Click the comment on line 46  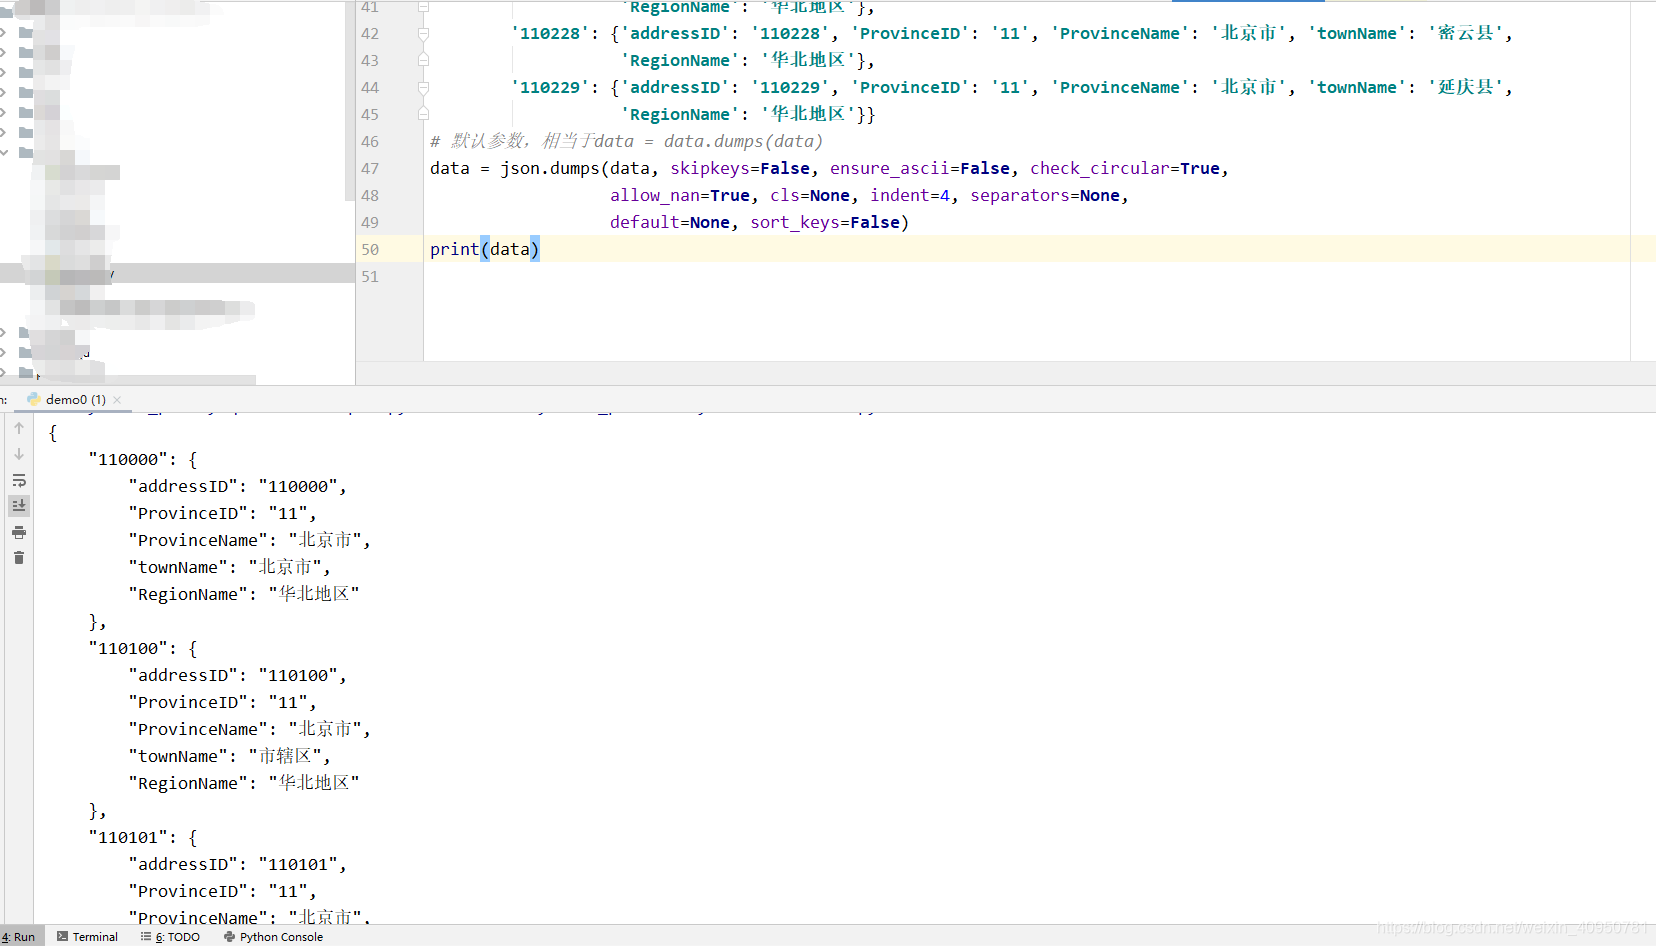click(627, 141)
